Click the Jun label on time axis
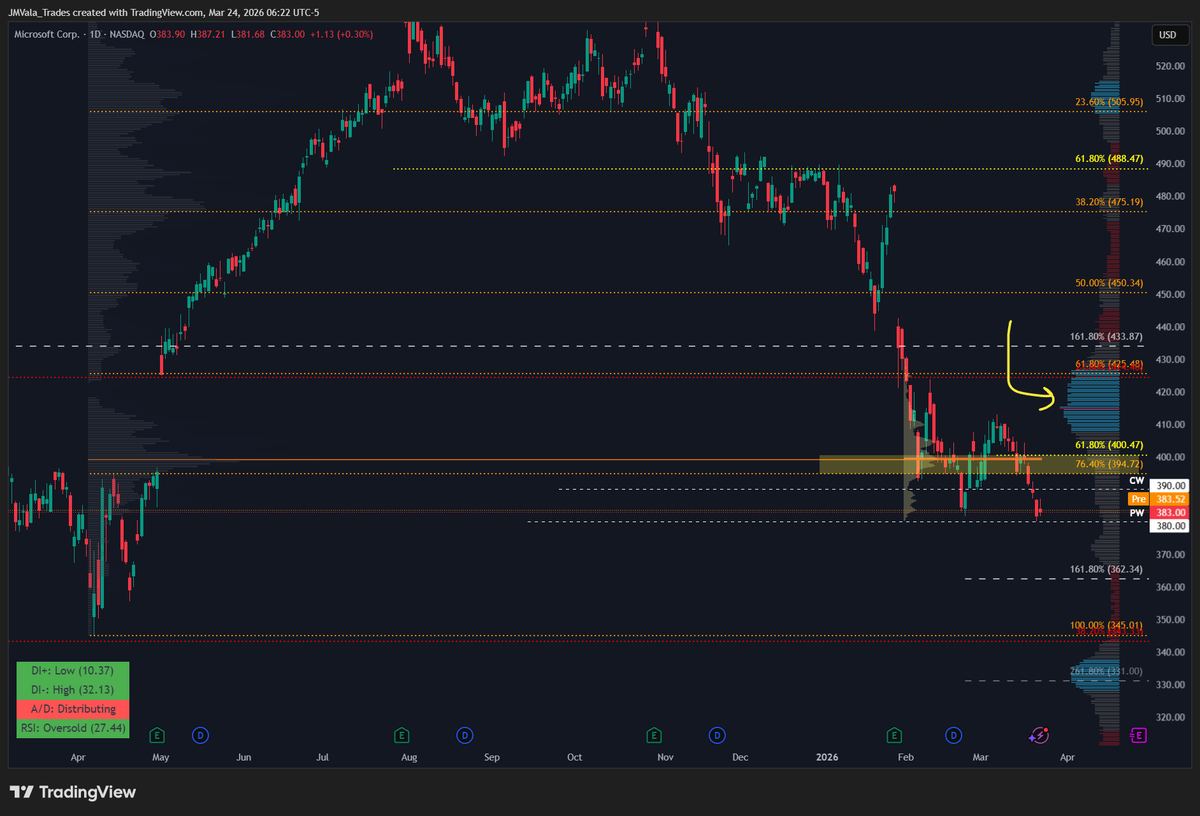Image resolution: width=1200 pixels, height=816 pixels. pos(243,758)
